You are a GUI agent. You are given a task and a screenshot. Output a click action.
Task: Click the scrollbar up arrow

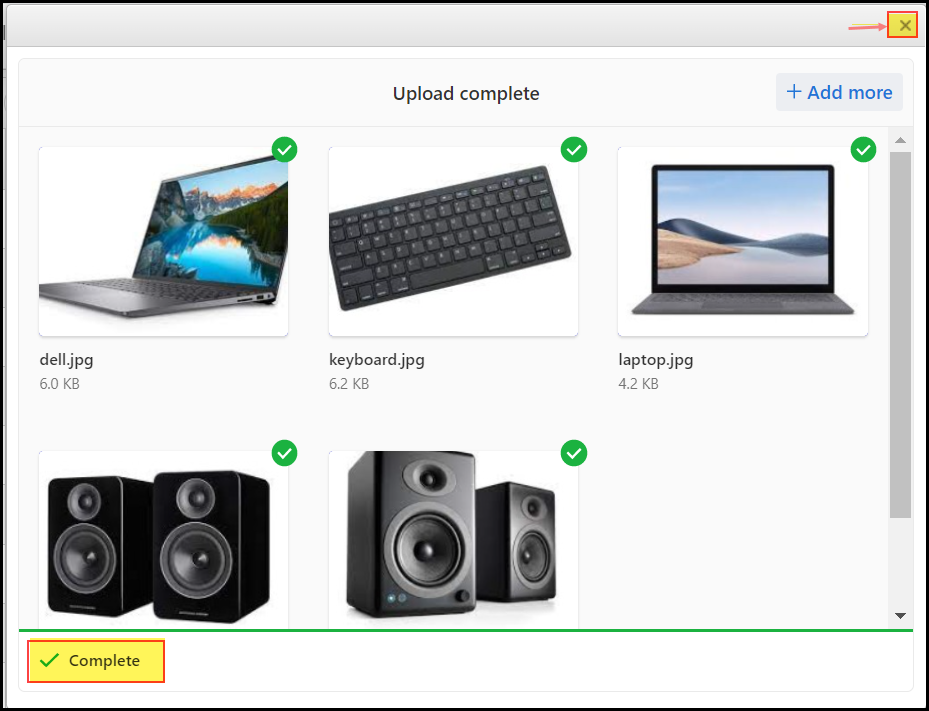(x=901, y=140)
